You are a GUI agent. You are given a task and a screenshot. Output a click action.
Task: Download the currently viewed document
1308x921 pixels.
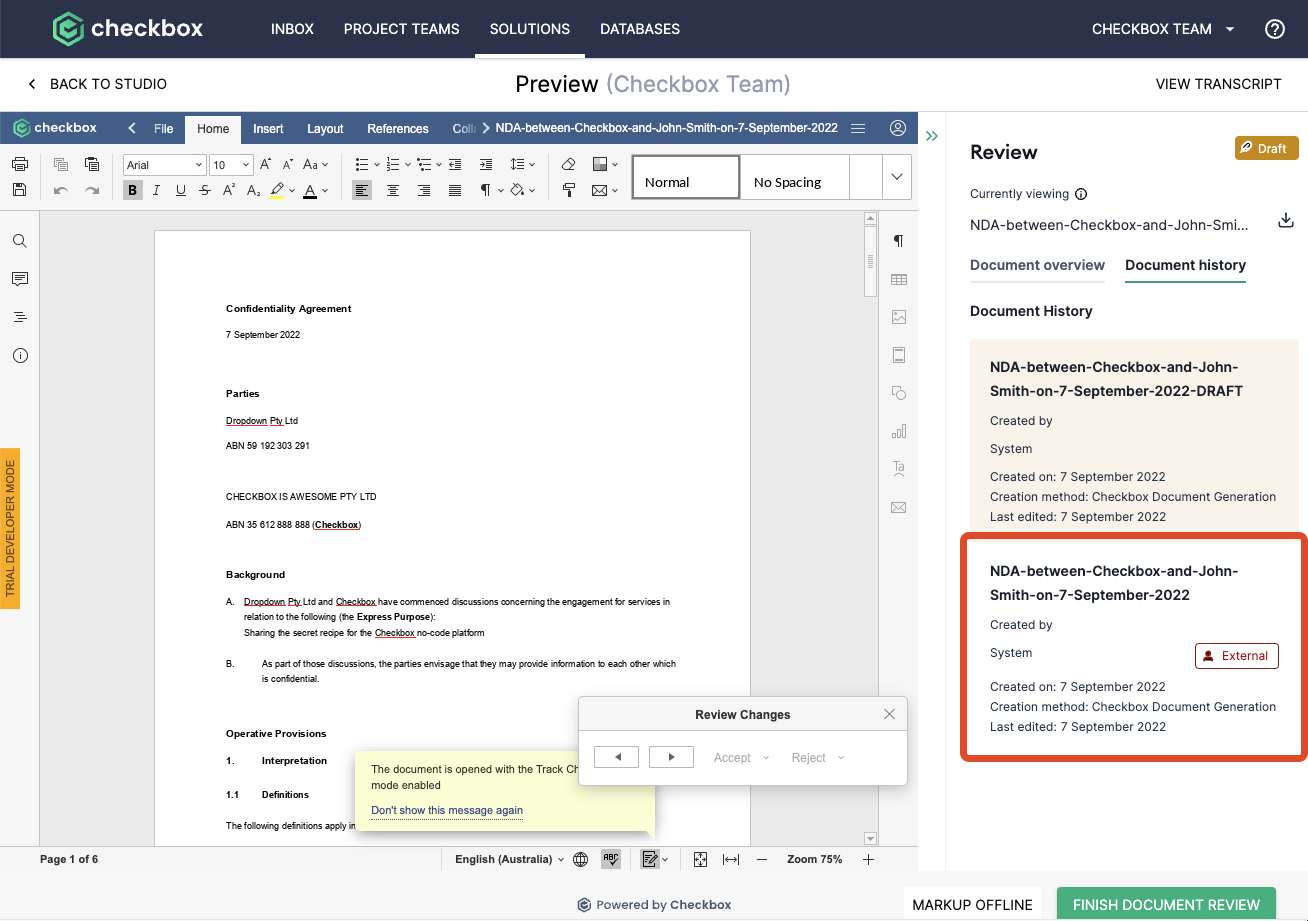1286,221
